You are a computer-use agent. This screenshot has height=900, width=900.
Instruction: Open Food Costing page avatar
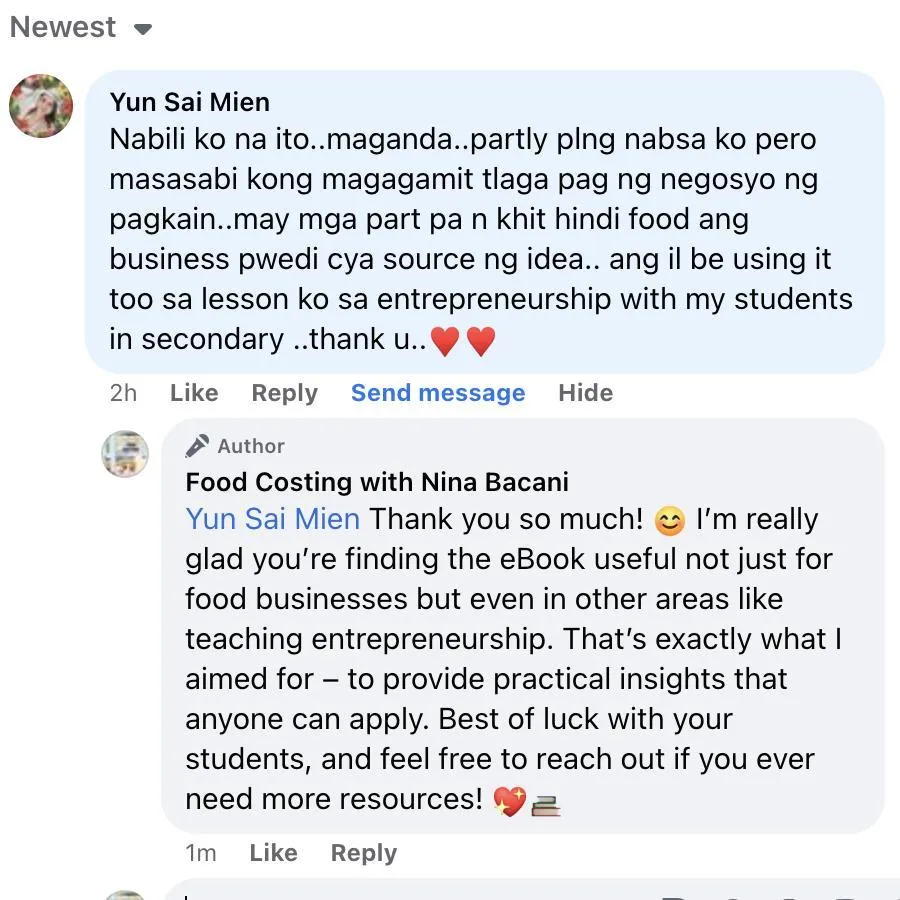point(125,453)
